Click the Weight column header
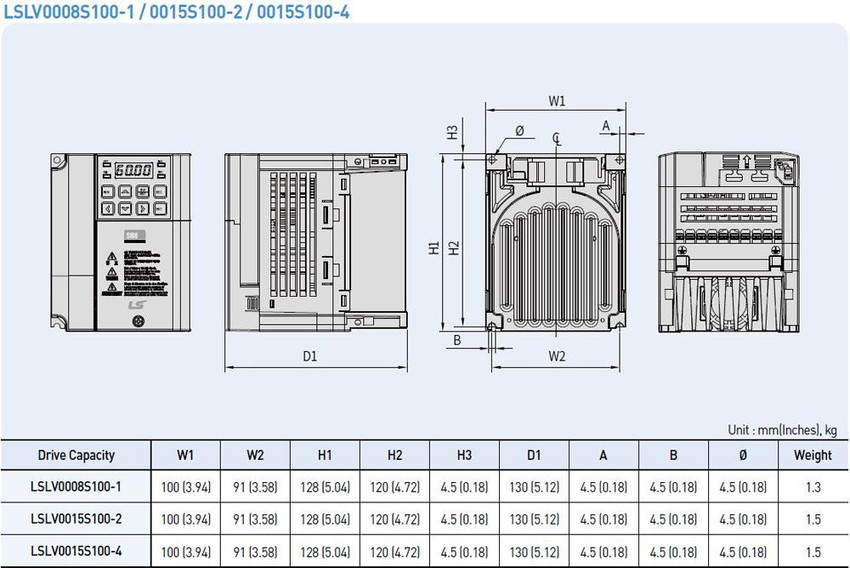The image size is (850, 568). coord(813,455)
